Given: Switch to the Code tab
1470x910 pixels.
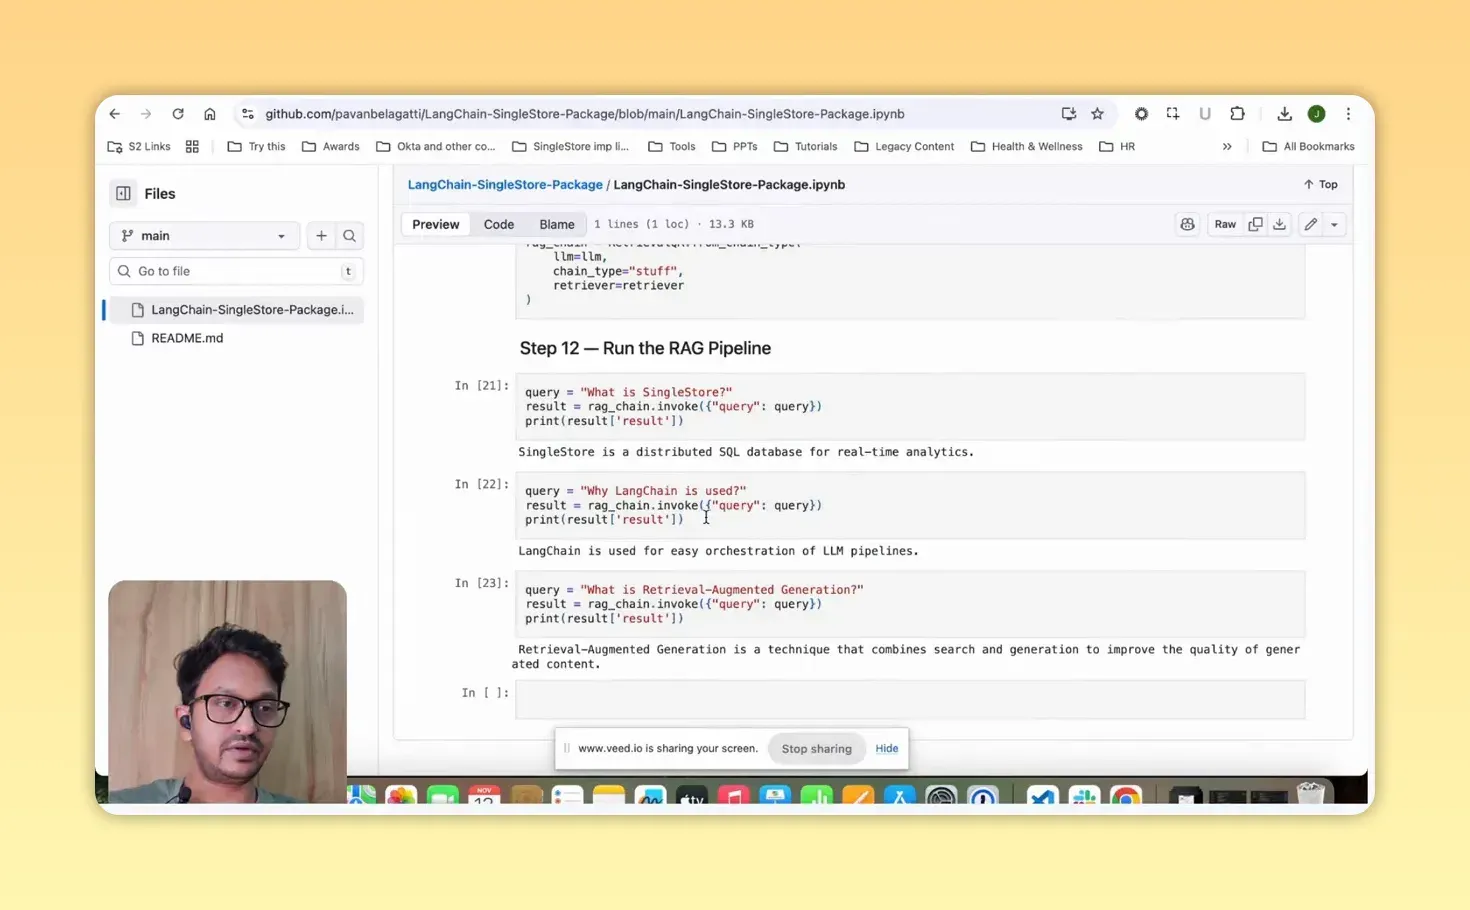Looking at the screenshot, I should click(x=499, y=225).
